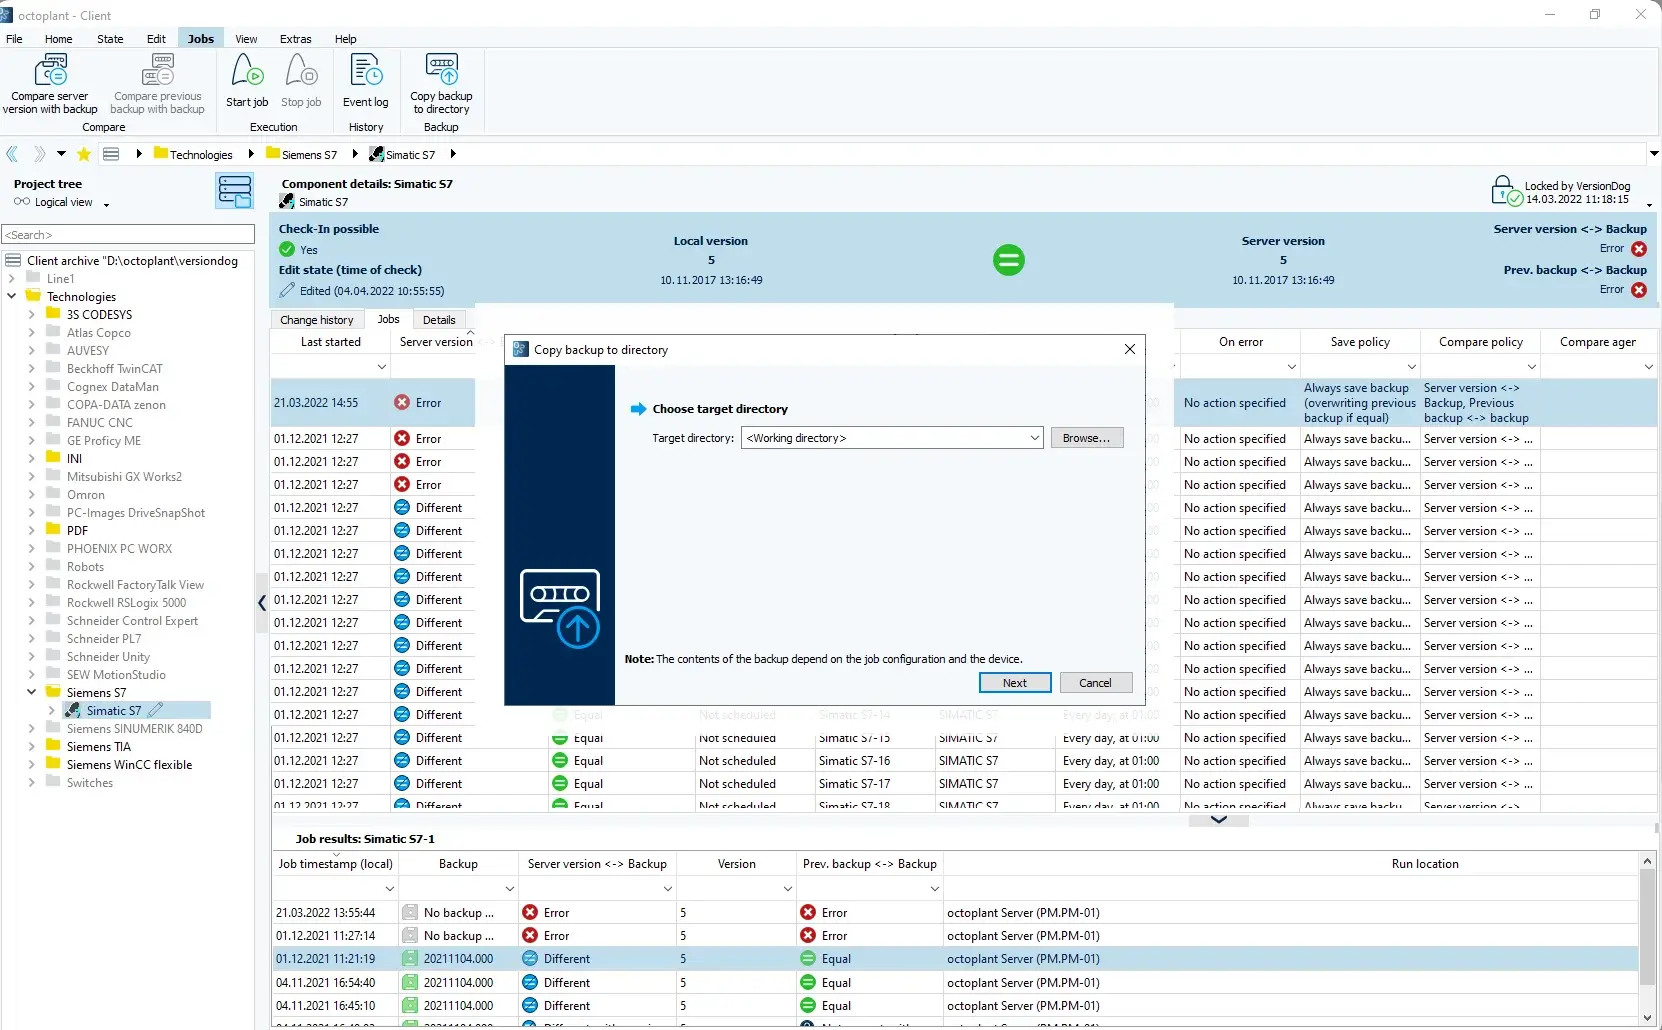Viewport: 1662px width, 1030px height.
Task: Click the Run location column header
Action: tap(1424, 864)
